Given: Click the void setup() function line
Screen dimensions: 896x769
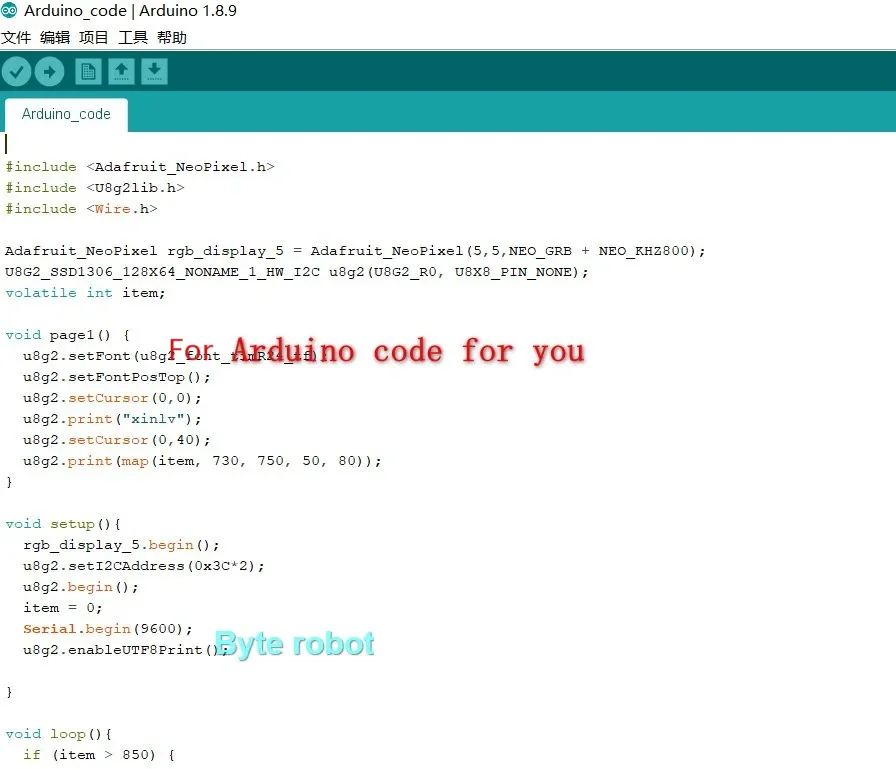Looking at the screenshot, I should [x=63, y=524].
